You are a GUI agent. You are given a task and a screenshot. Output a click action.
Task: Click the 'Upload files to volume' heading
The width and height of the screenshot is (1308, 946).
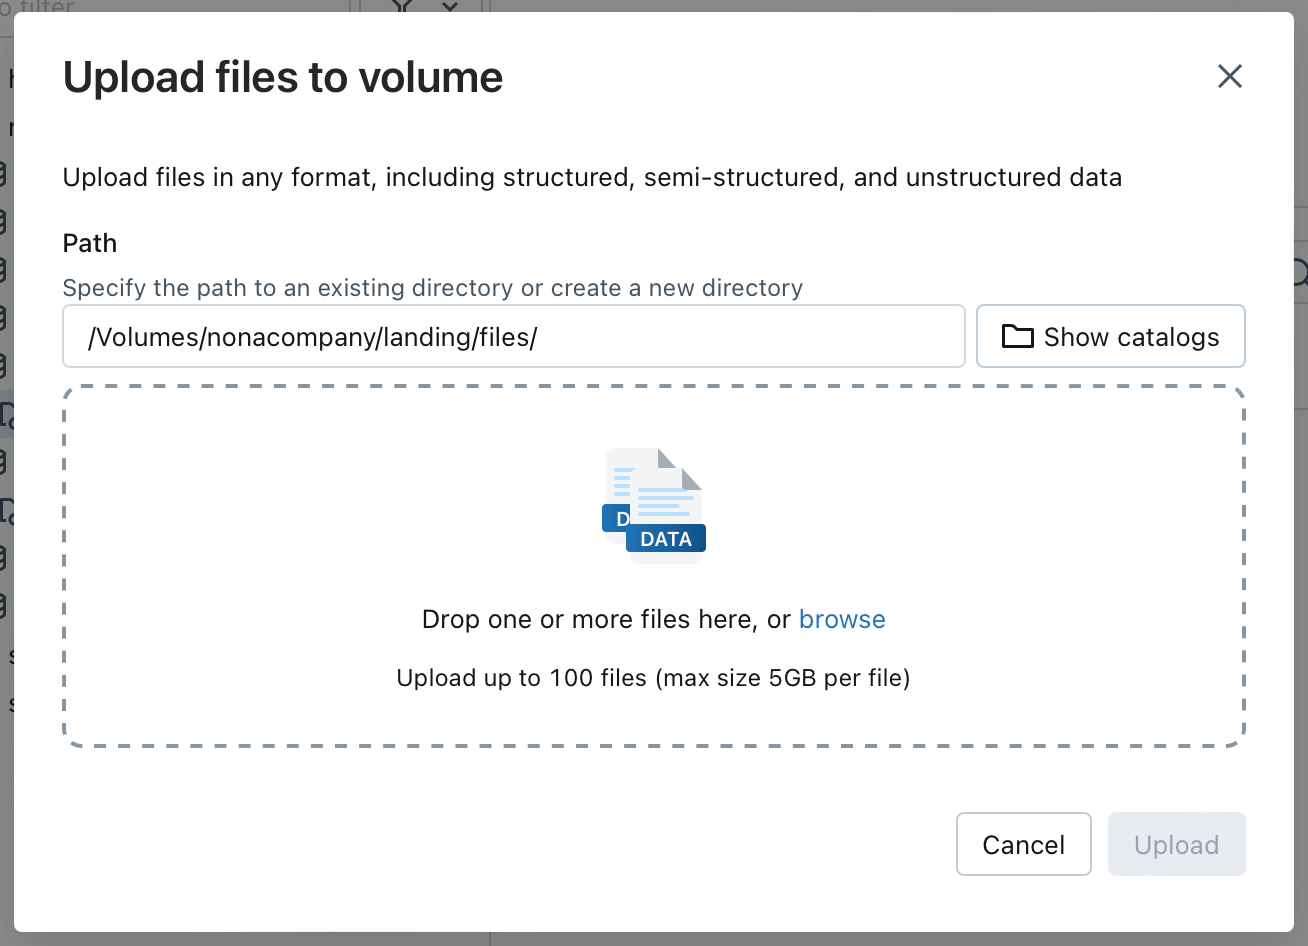pyautogui.click(x=283, y=77)
